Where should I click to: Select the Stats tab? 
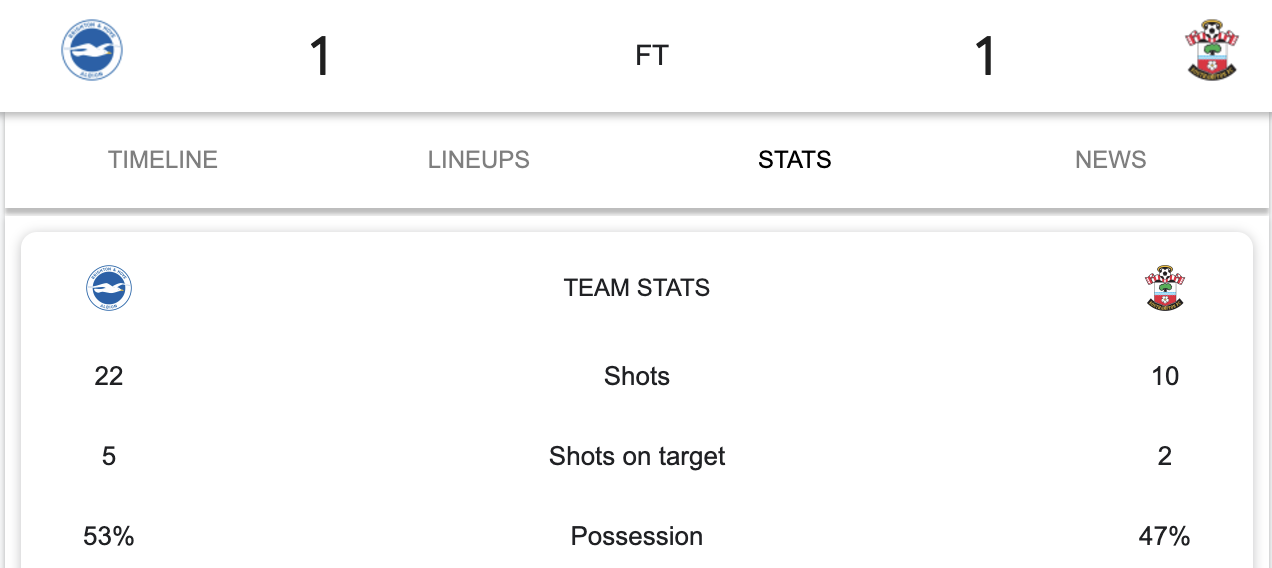[x=795, y=160]
